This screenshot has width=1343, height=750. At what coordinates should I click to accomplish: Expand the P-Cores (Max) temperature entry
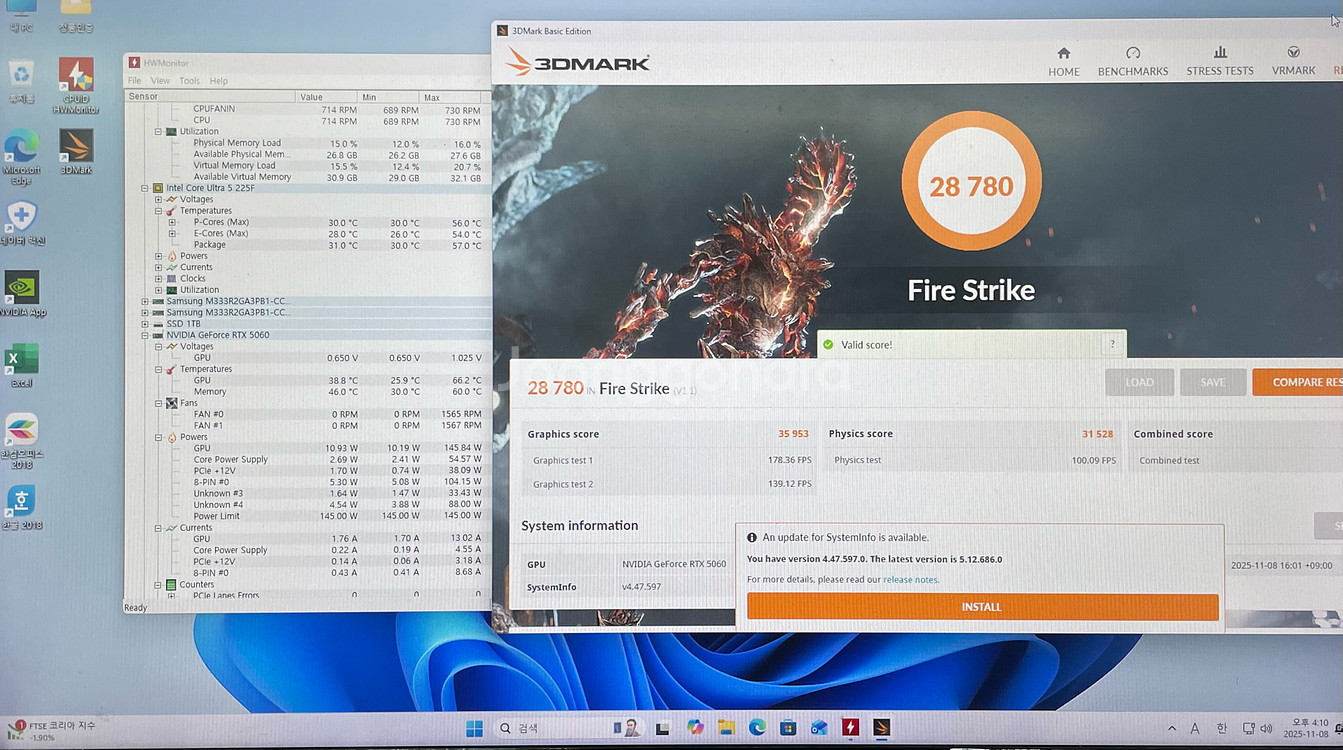[172, 222]
